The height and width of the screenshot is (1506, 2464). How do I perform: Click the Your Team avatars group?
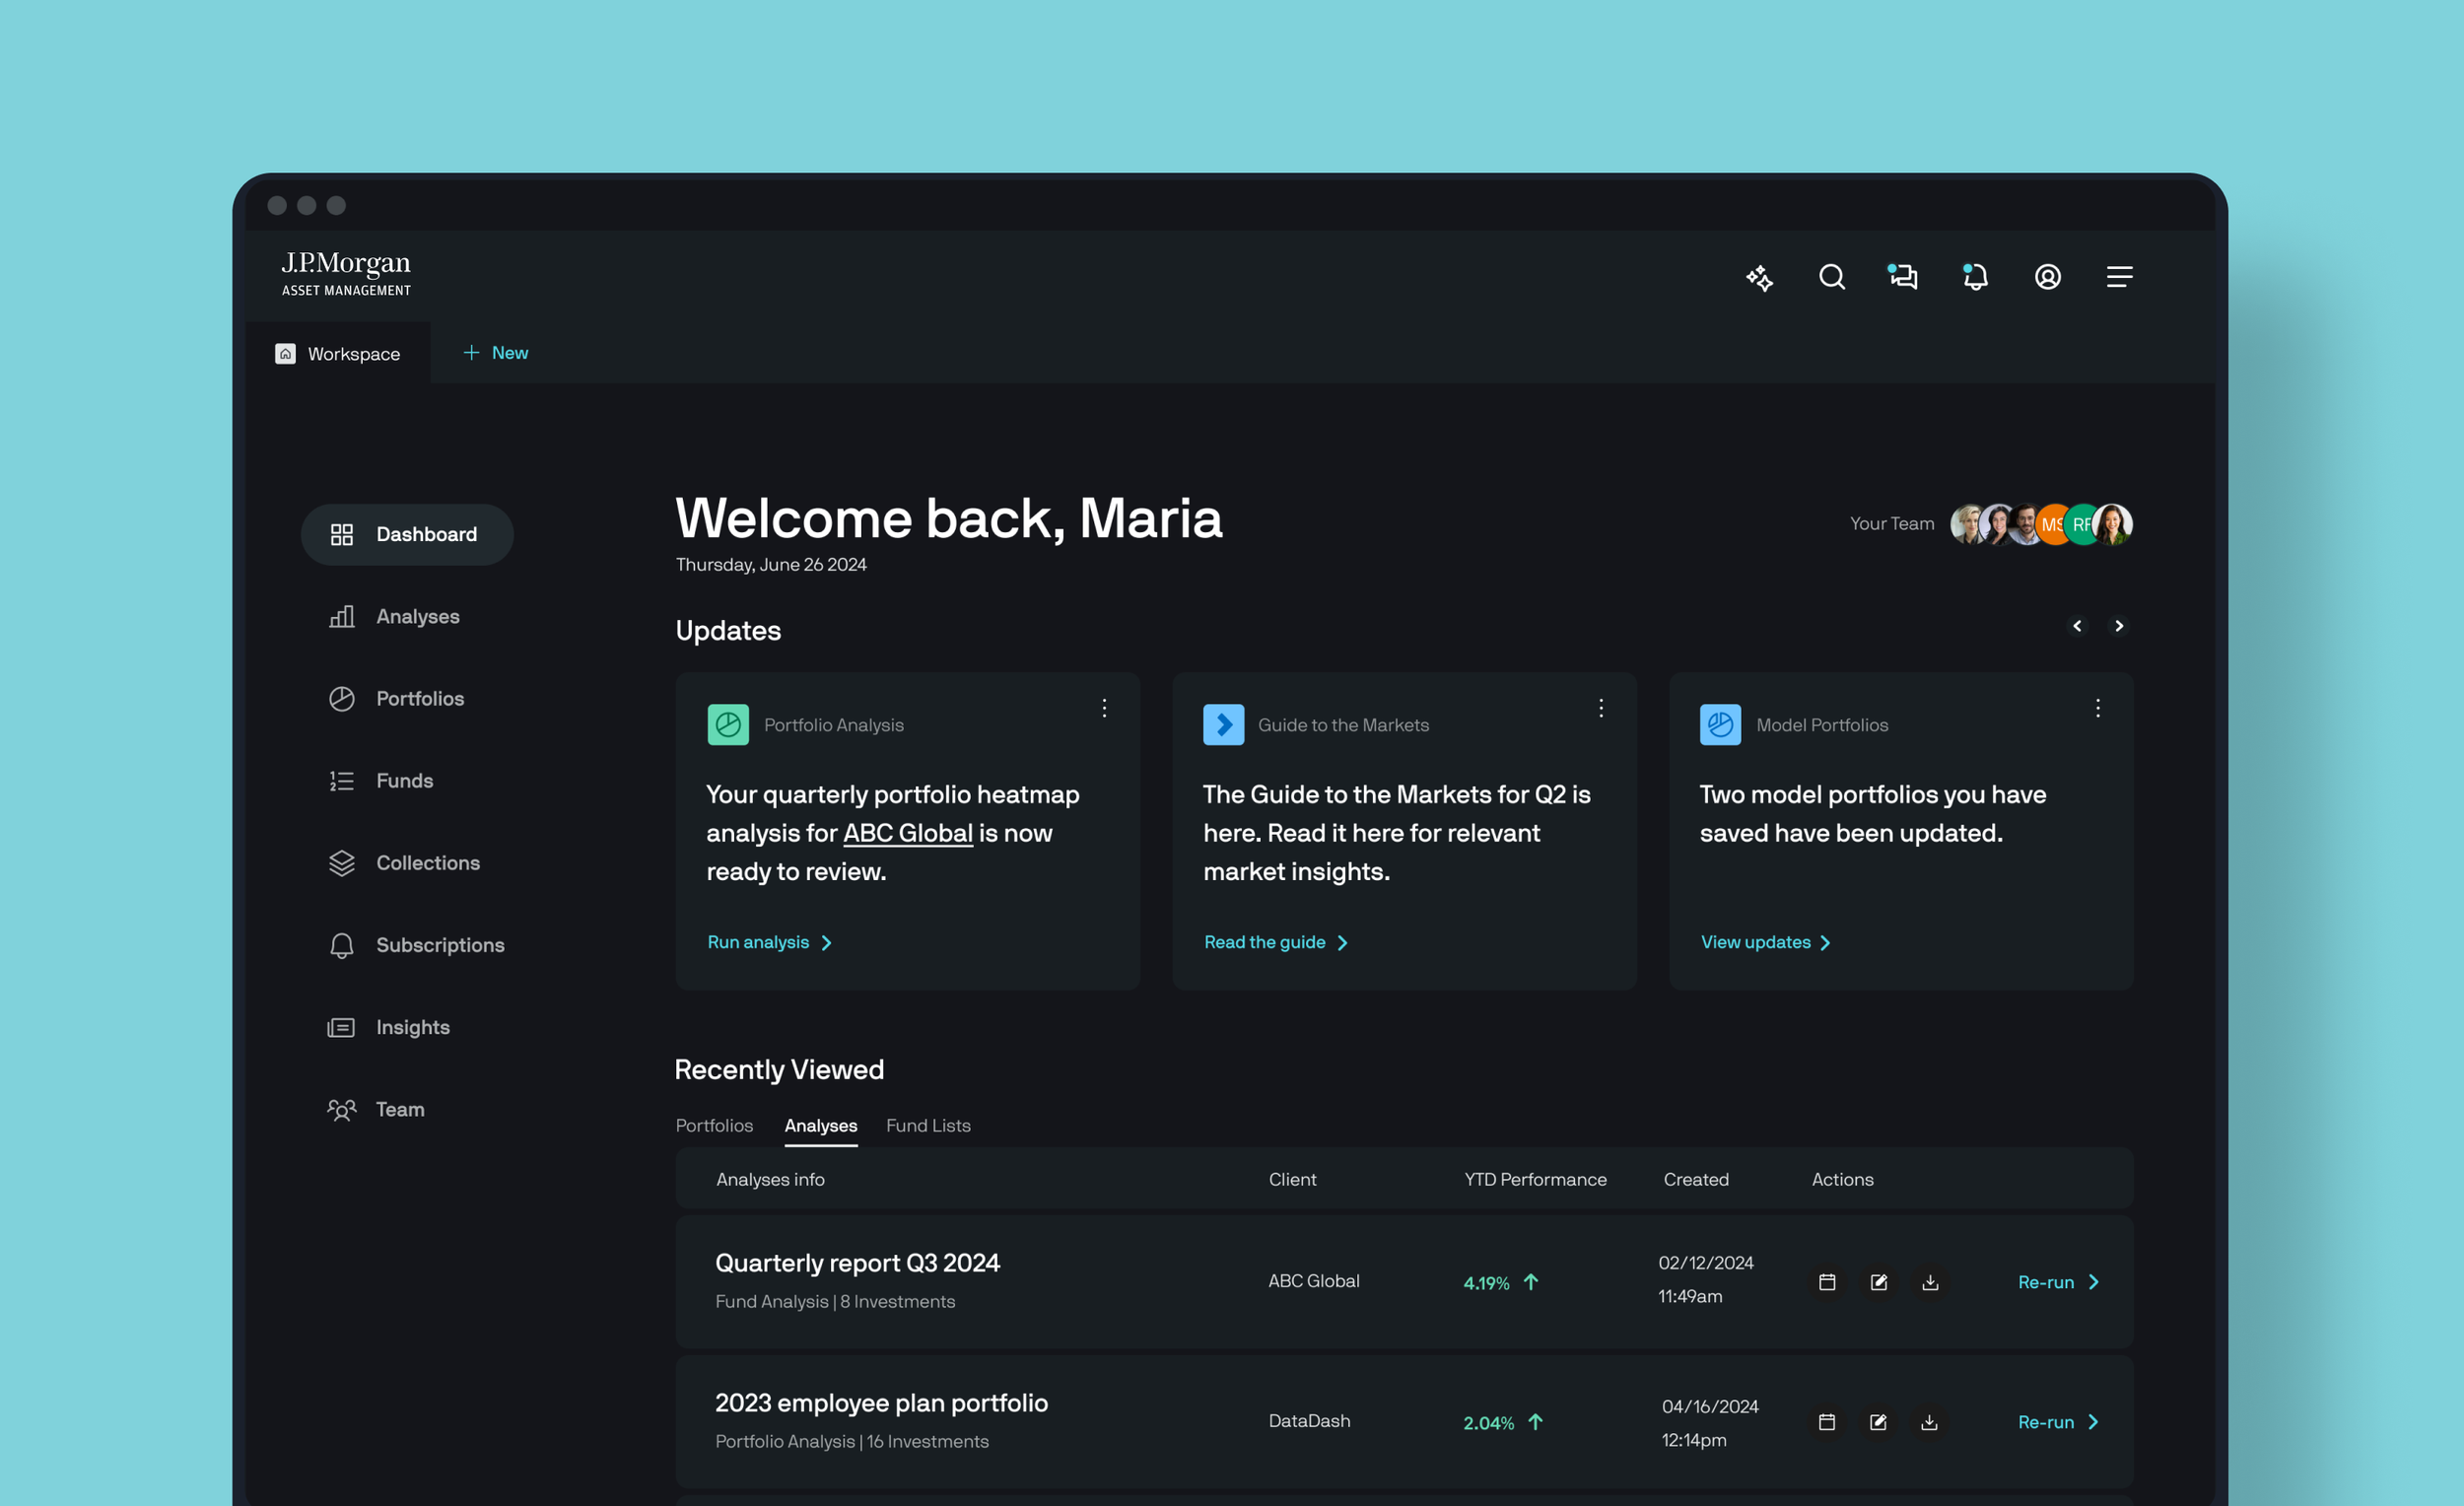[x=2041, y=524]
